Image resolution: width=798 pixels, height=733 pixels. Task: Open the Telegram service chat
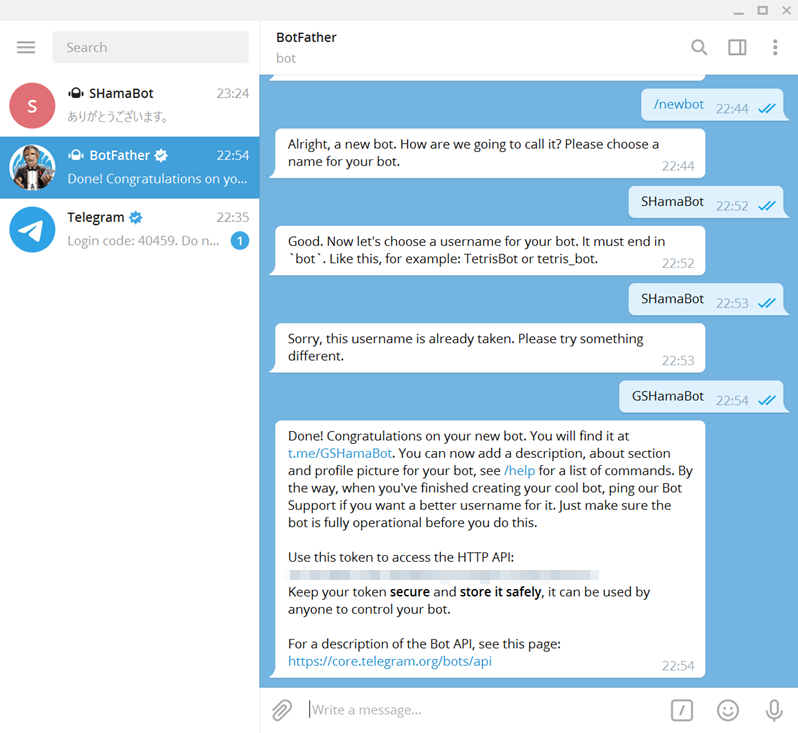click(150, 229)
